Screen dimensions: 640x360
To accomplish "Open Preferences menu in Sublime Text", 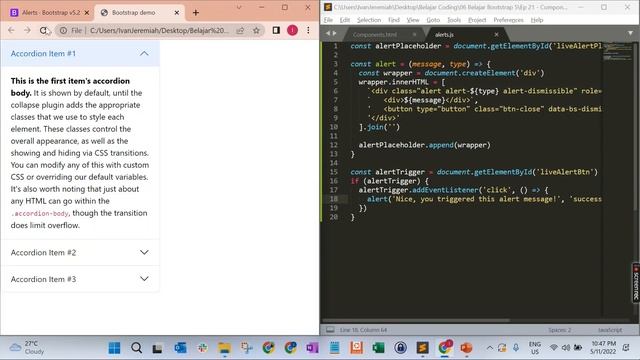I will [508, 20].
